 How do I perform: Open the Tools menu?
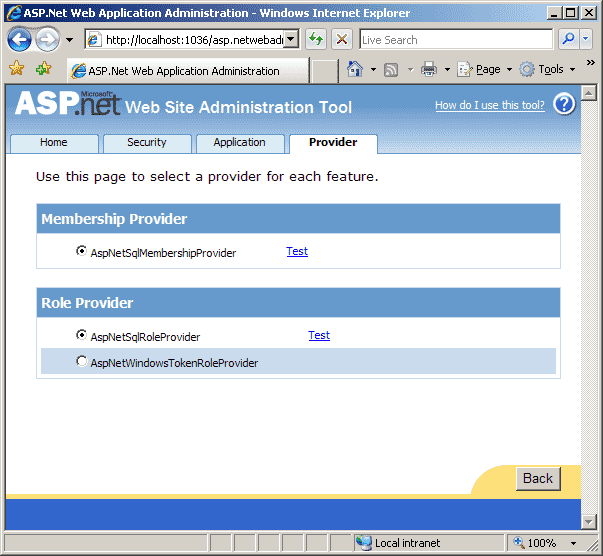coord(548,70)
